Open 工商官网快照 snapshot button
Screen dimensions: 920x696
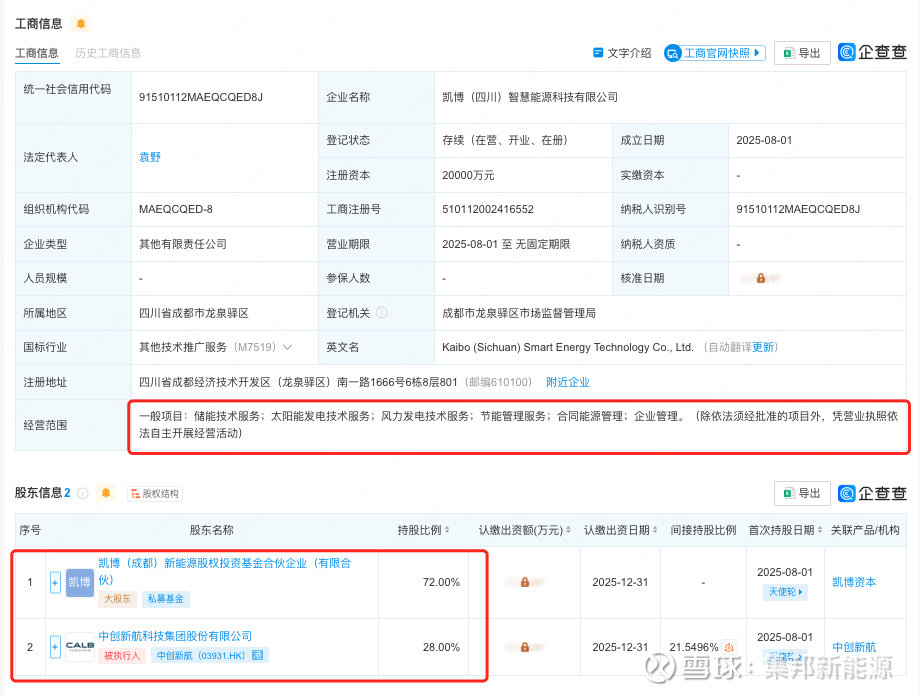(714, 53)
